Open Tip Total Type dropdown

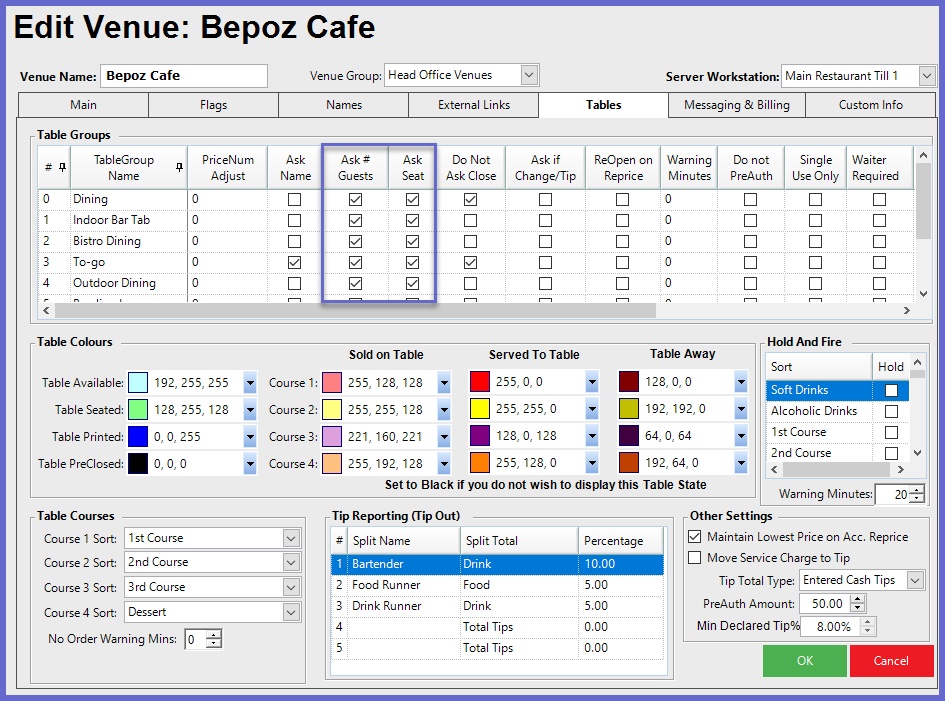coord(915,580)
